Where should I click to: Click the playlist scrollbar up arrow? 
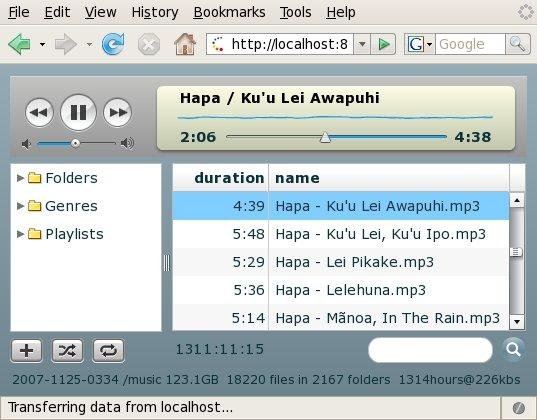point(517,200)
